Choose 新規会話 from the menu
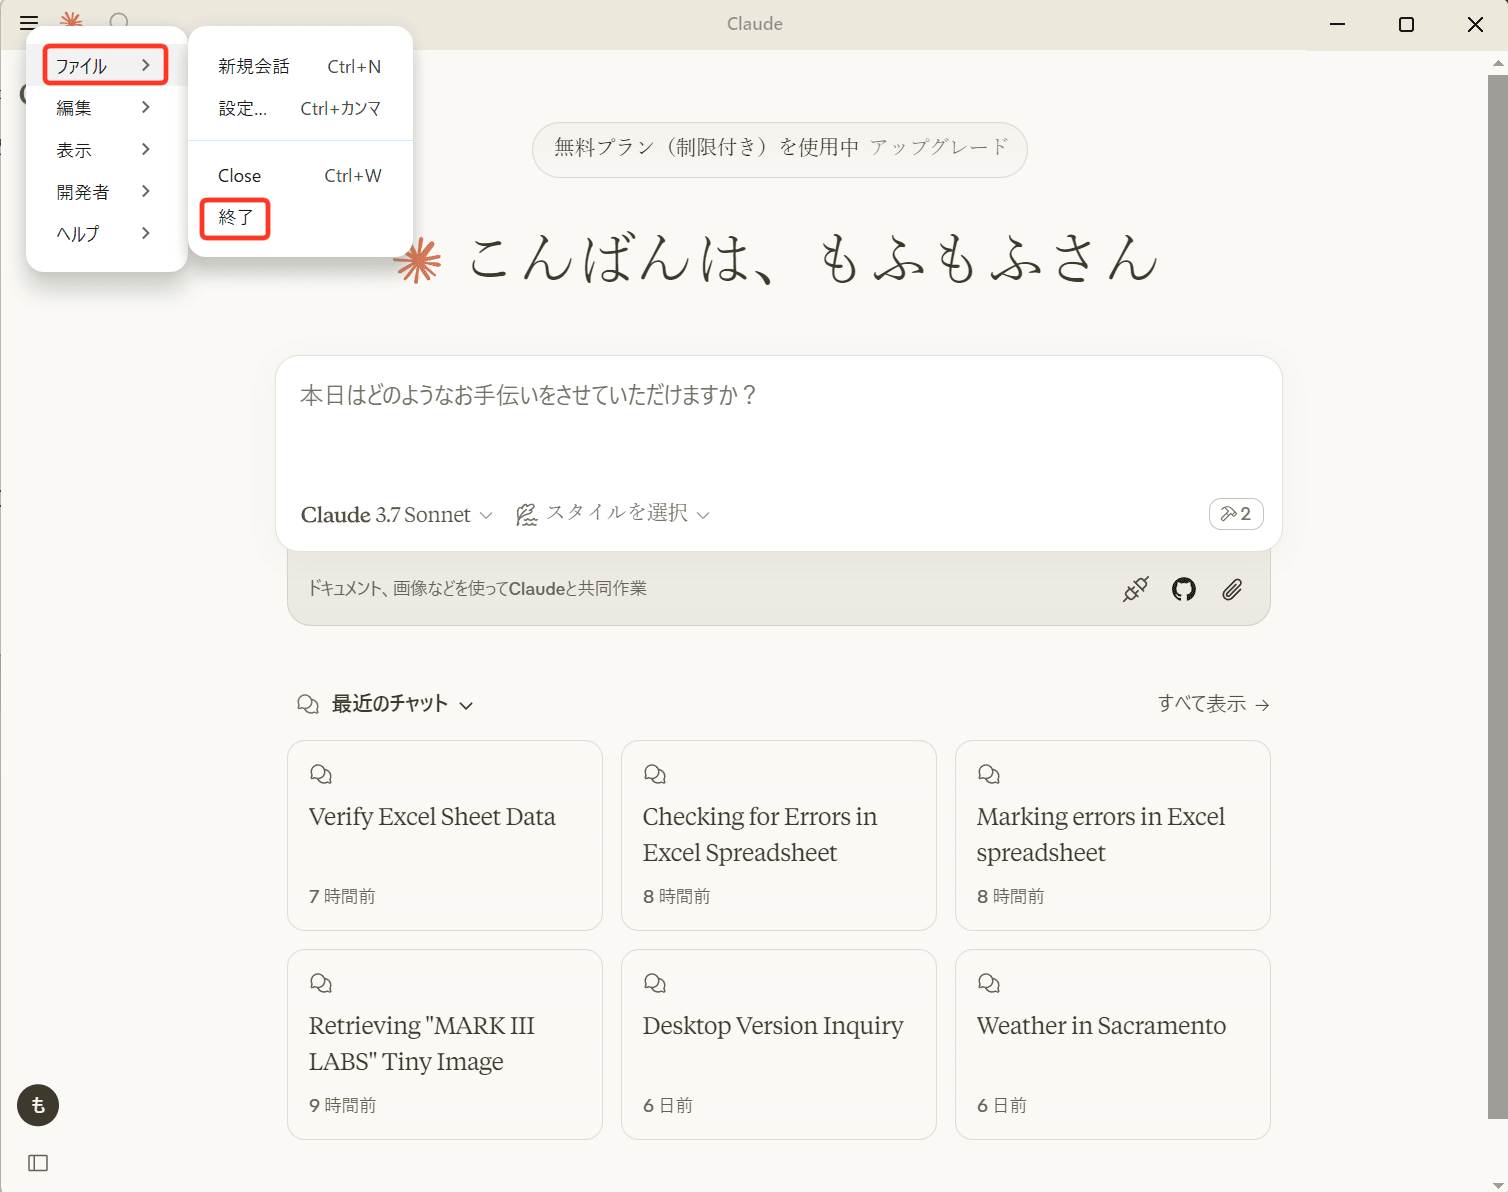1508x1192 pixels. point(254,66)
